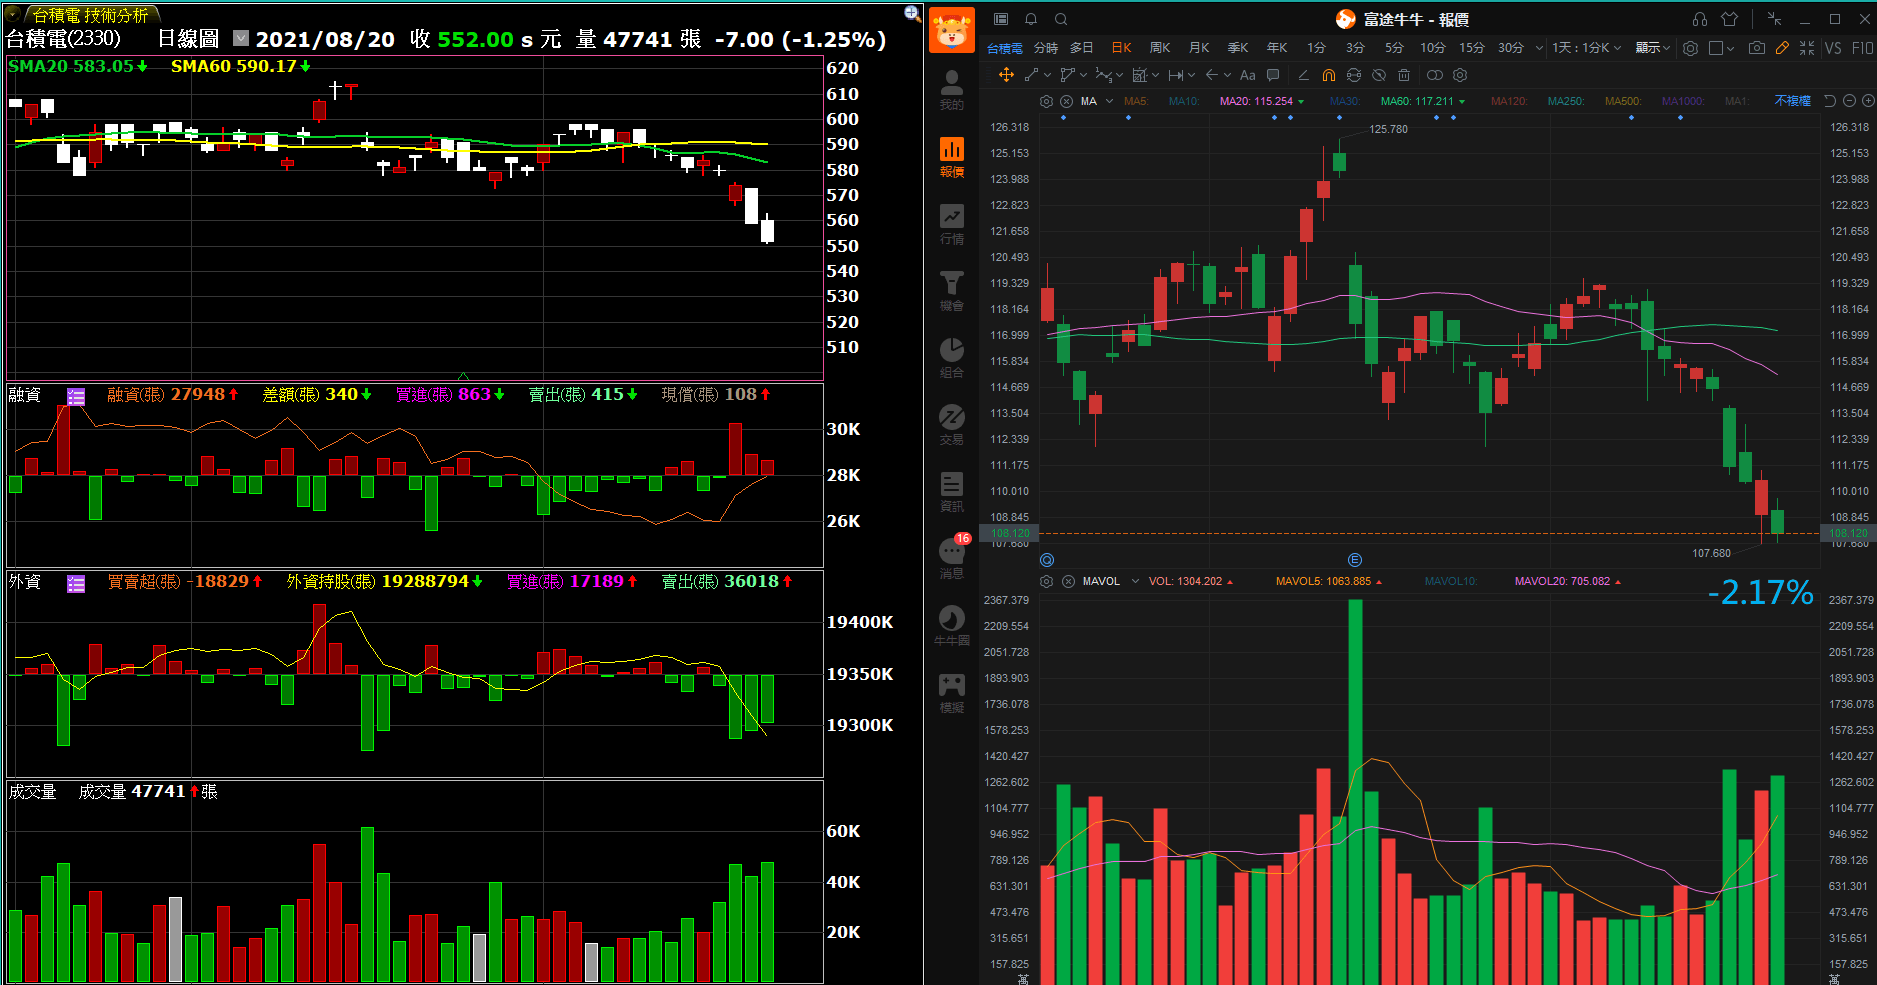
Task: Click the trash icon to delete drawings
Action: pos(1404,75)
